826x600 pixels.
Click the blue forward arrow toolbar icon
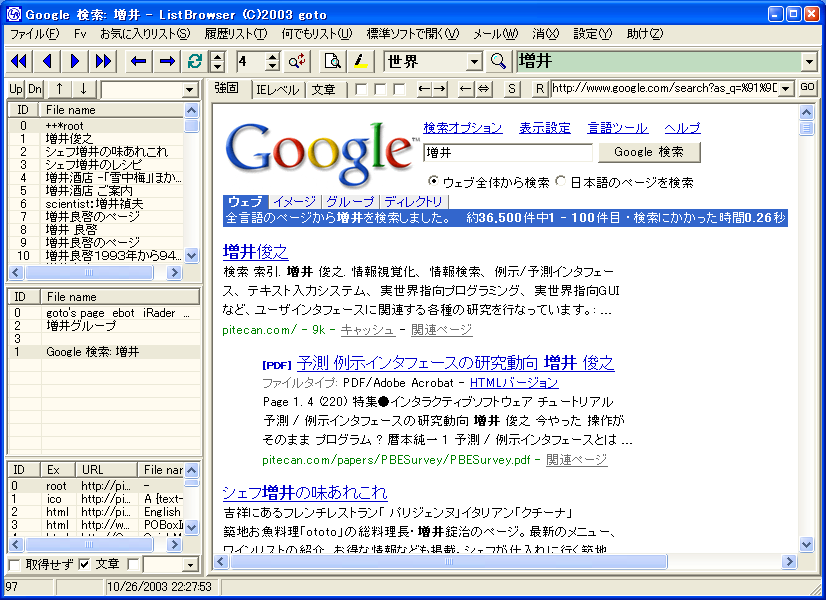pyautogui.click(x=168, y=62)
